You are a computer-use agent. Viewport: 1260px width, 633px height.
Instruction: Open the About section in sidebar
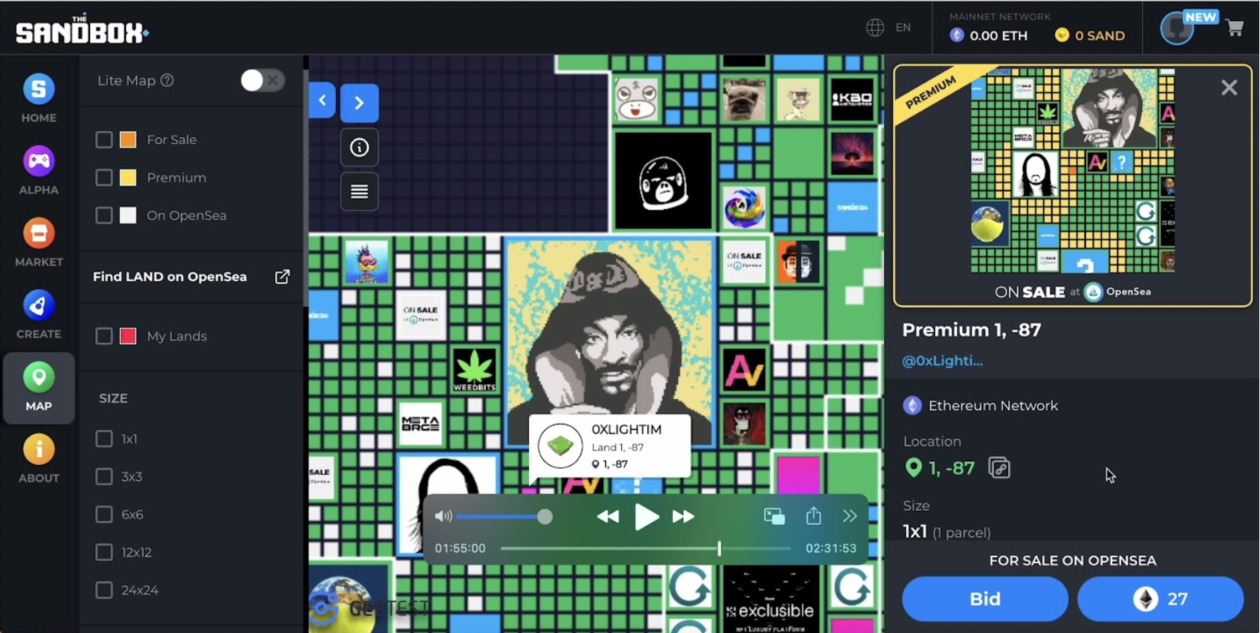point(39,459)
